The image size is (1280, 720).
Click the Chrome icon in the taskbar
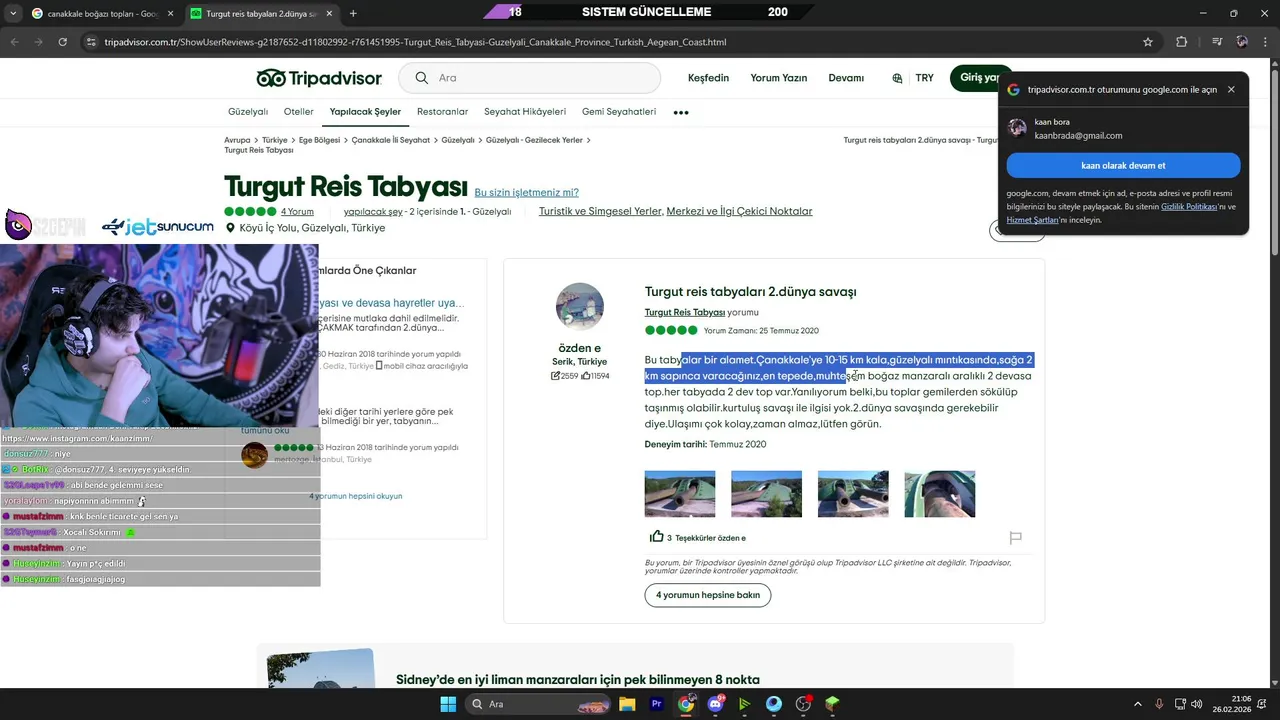[x=686, y=704]
